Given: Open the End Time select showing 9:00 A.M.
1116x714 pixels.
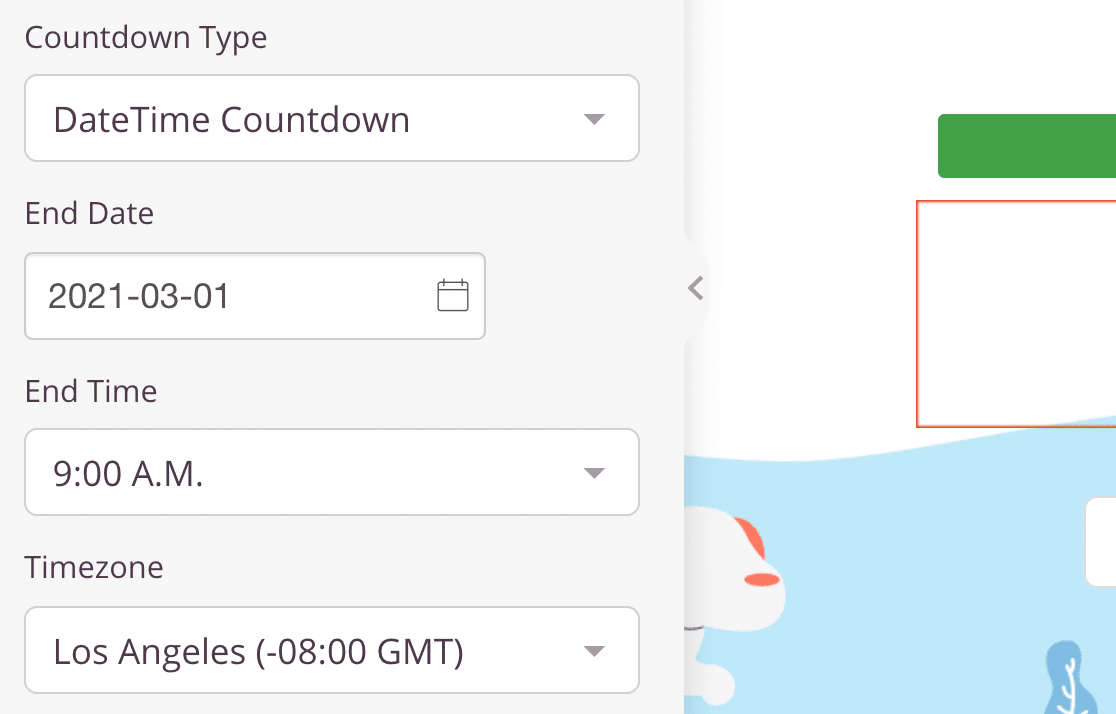Looking at the screenshot, I should tap(332, 472).
